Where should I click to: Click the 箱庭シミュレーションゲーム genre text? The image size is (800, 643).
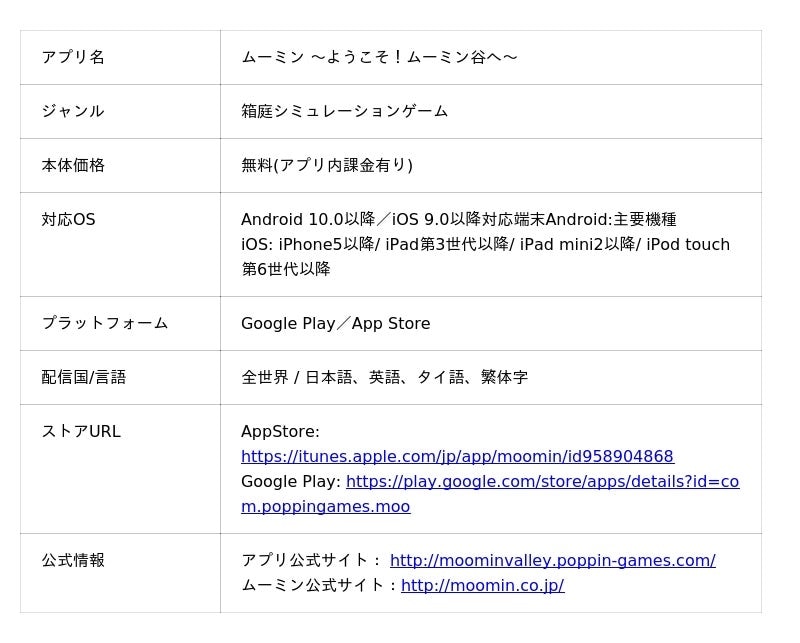(x=344, y=111)
